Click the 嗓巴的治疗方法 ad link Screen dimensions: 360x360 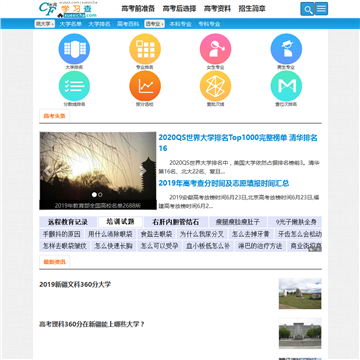(261, 246)
